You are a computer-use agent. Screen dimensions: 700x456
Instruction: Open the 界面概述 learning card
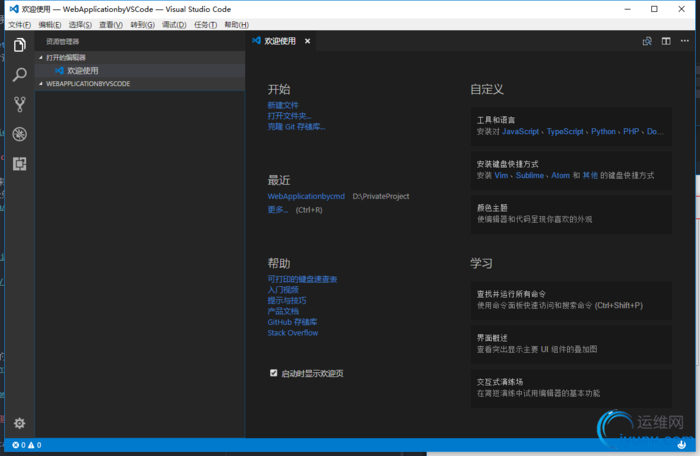pos(571,344)
